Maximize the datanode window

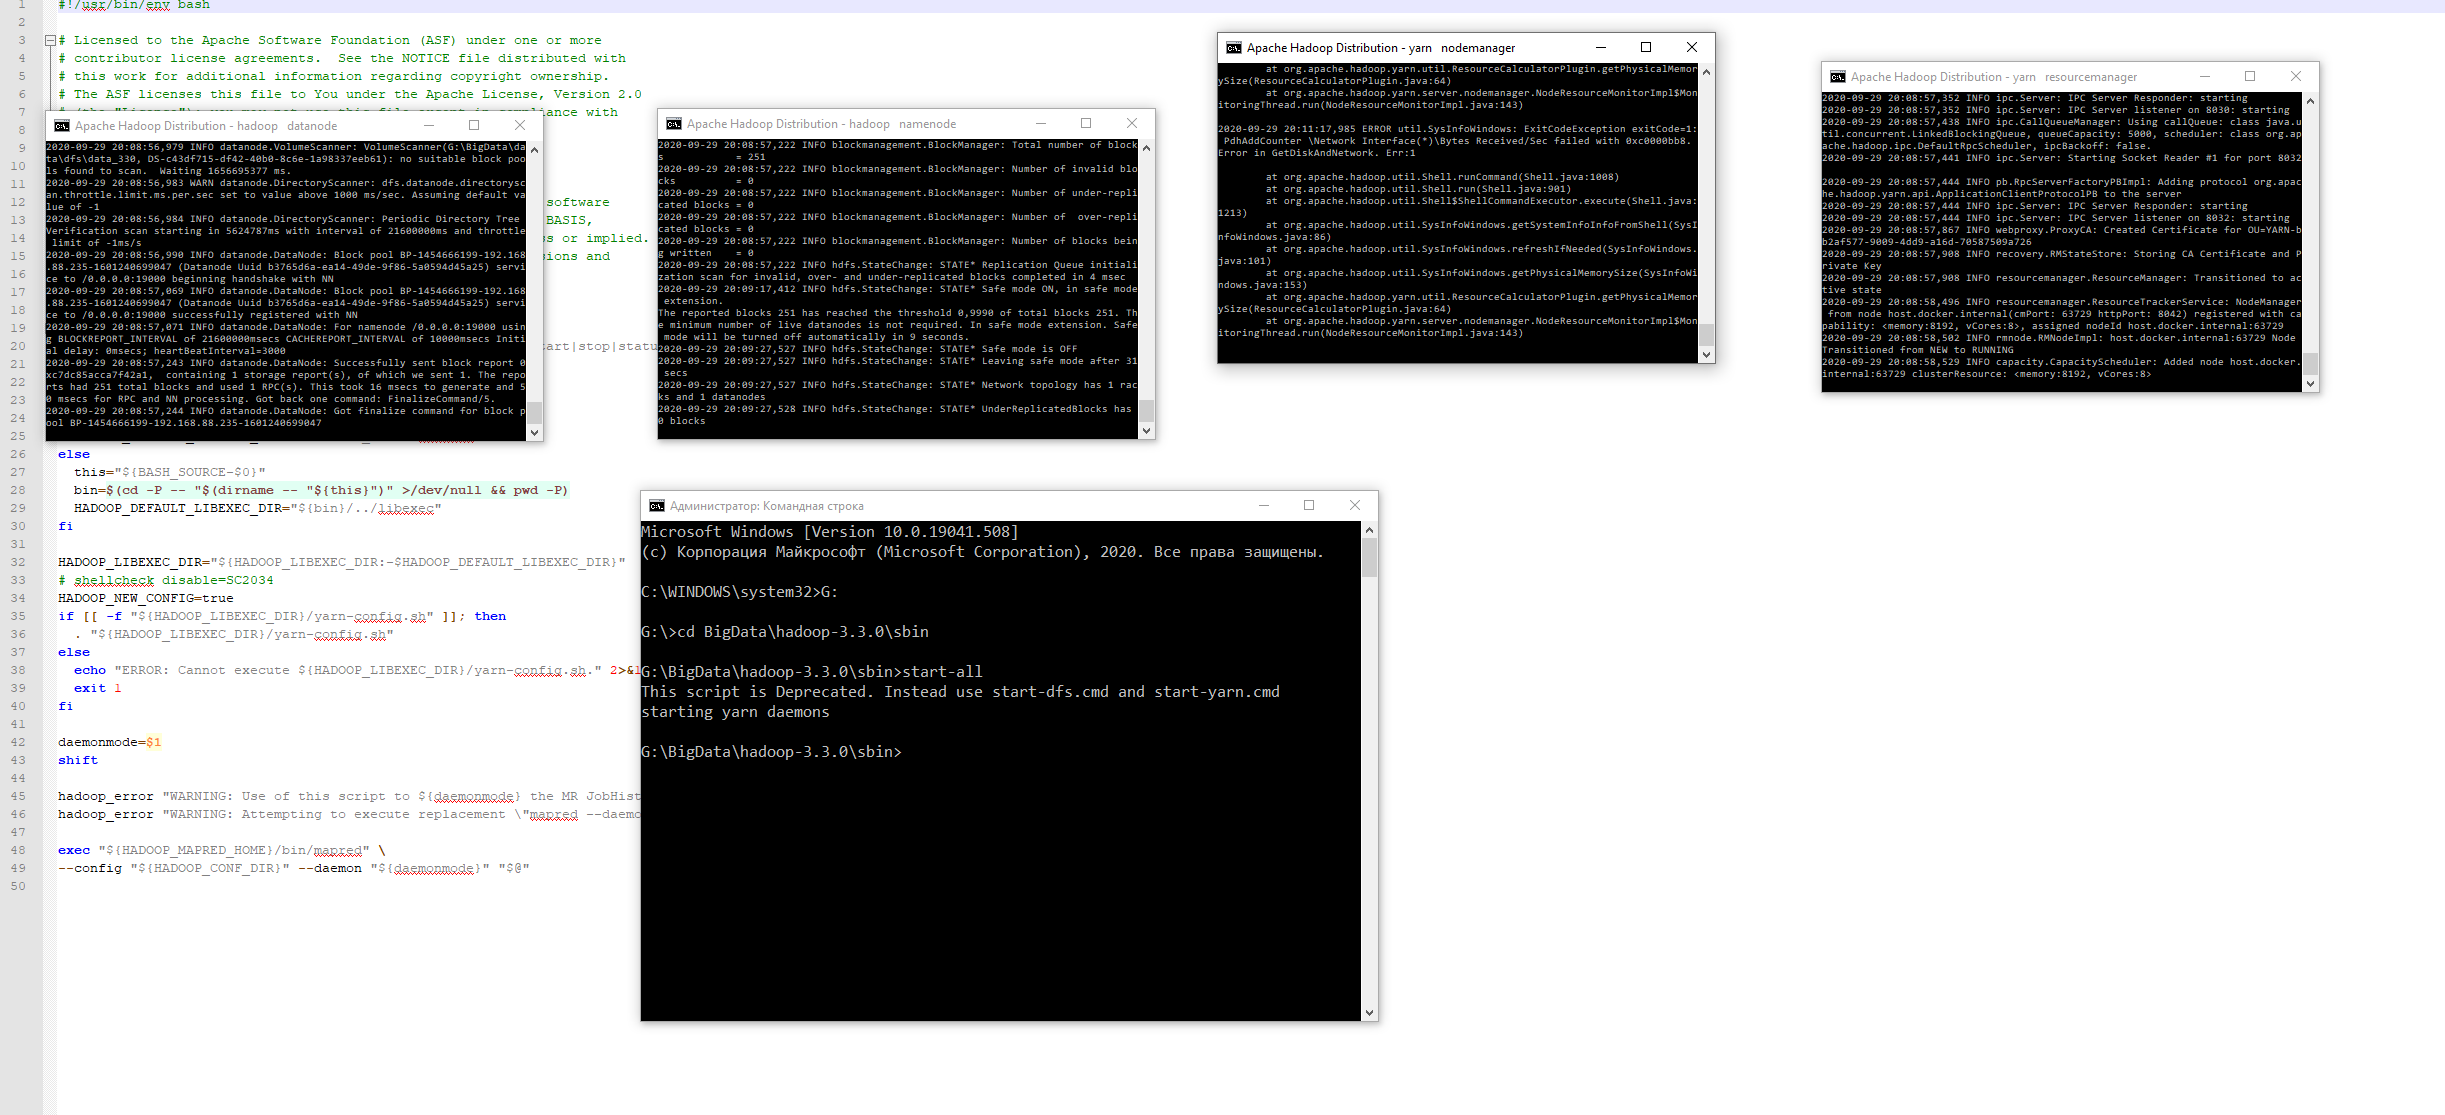point(474,125)
